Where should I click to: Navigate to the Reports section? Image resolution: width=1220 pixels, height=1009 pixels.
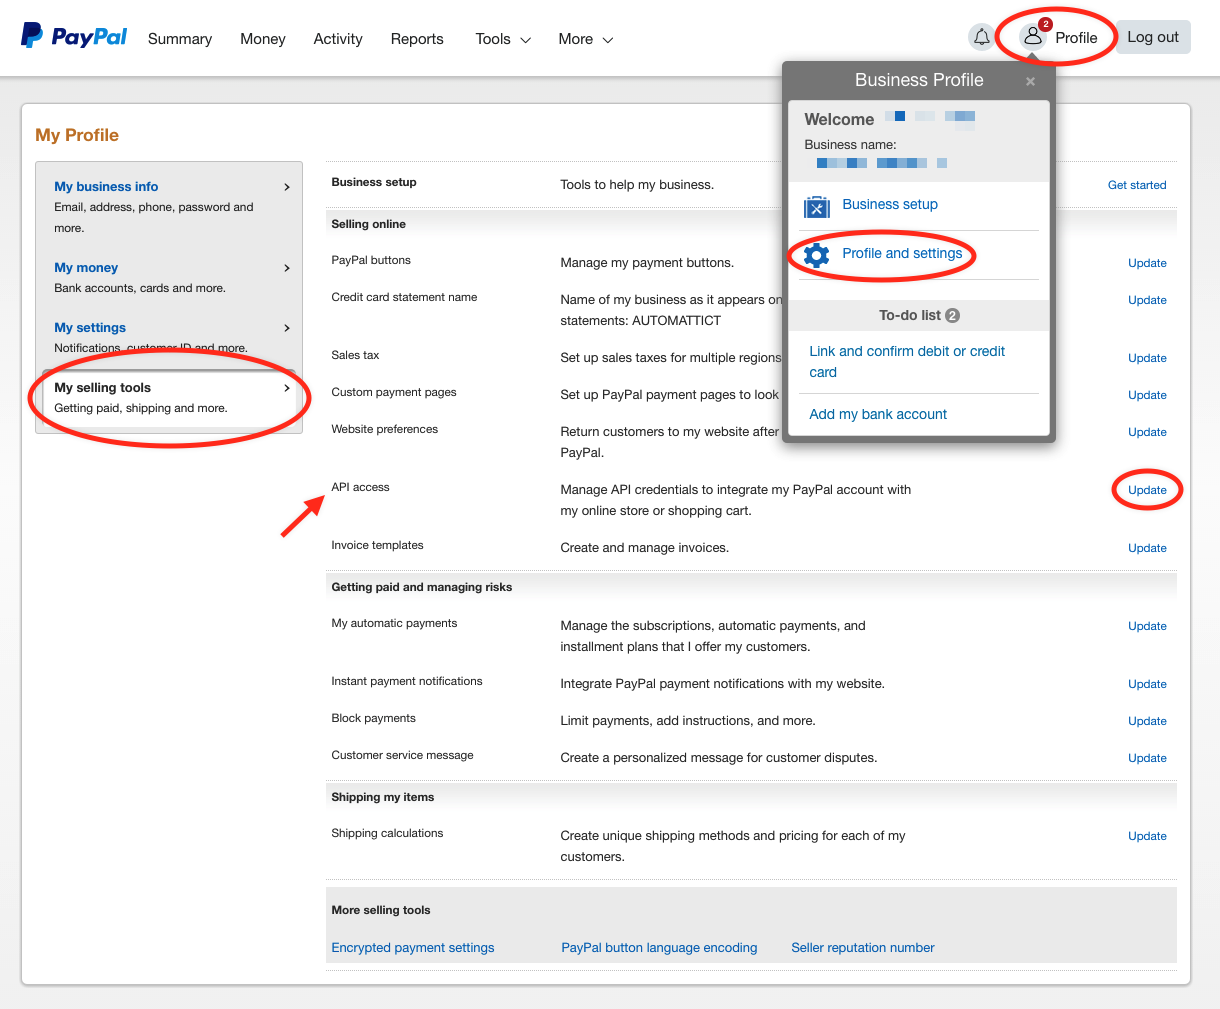tap(417, 39)
